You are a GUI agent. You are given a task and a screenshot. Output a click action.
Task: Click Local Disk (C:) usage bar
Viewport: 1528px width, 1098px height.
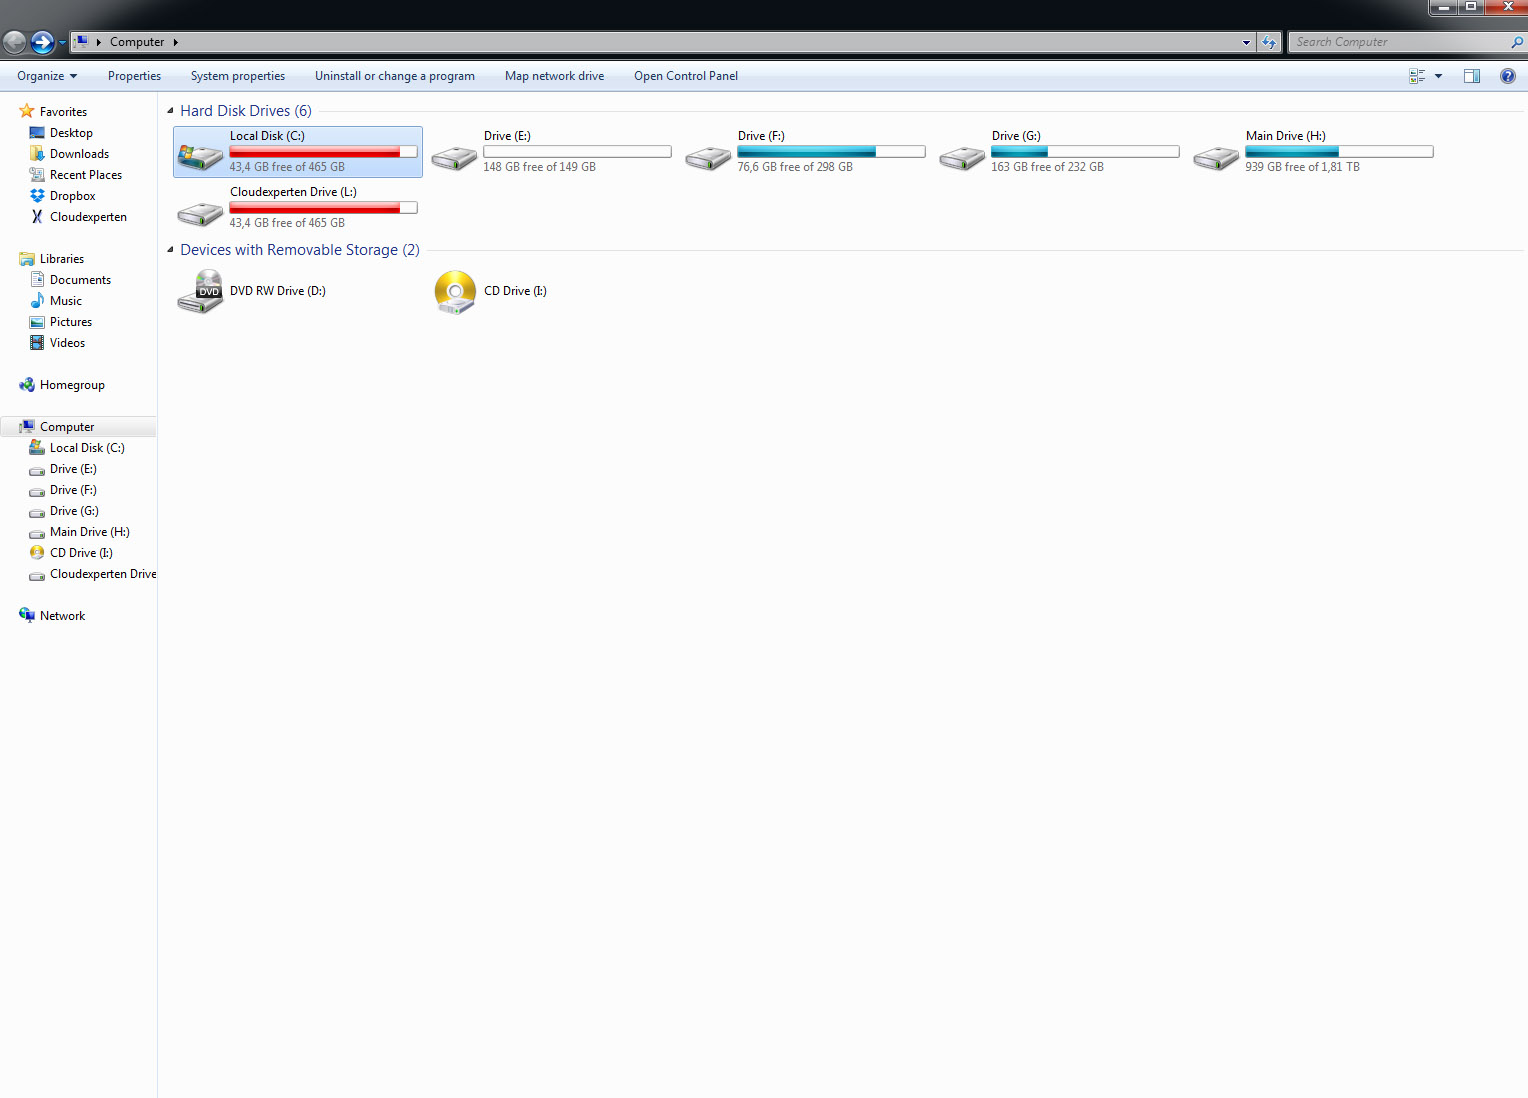point(323,152)
